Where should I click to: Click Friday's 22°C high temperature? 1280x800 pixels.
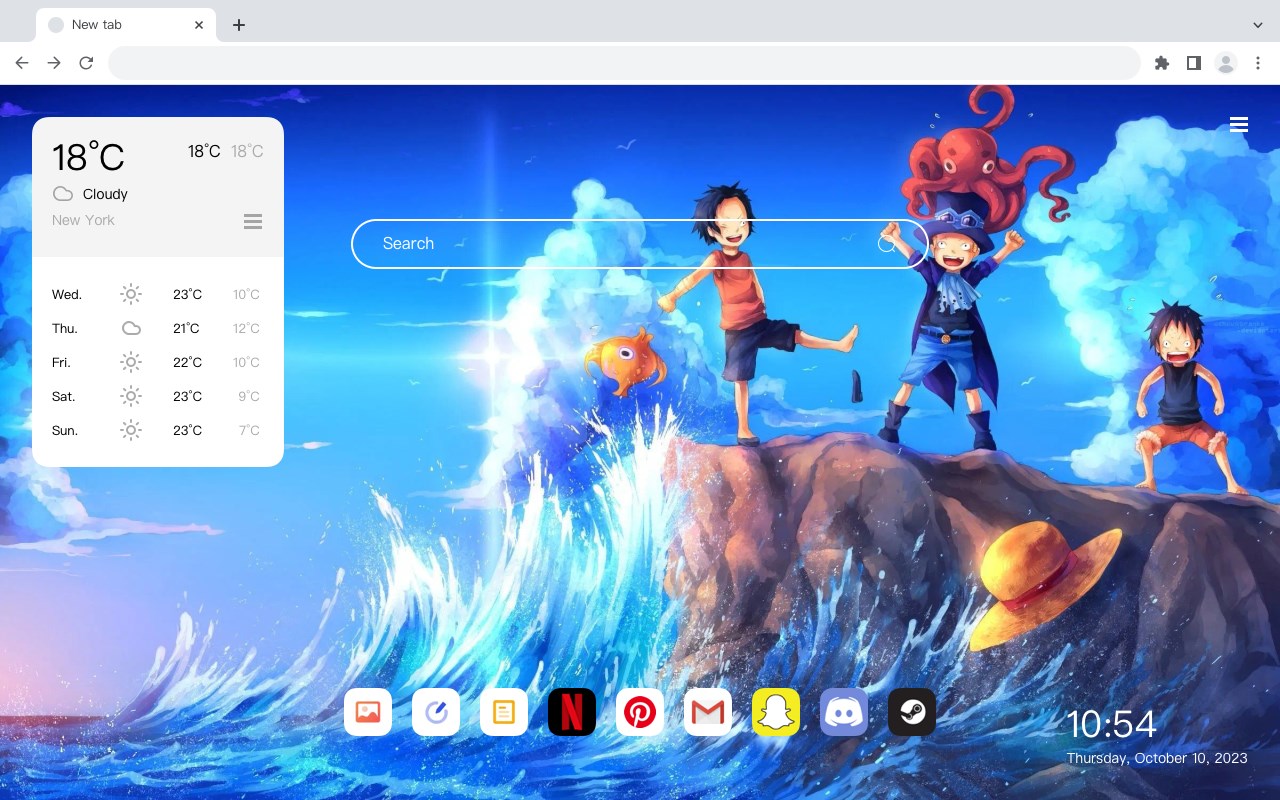tap(187, 363)
